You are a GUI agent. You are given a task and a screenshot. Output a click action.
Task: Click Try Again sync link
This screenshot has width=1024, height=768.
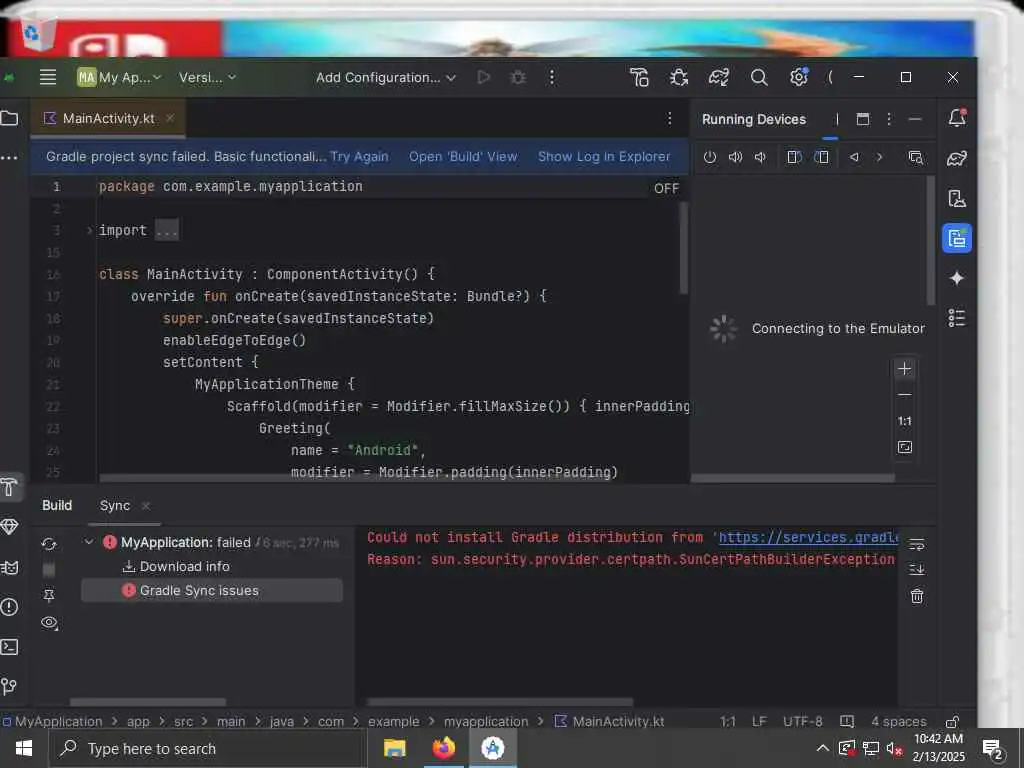(x=359, y=157)
